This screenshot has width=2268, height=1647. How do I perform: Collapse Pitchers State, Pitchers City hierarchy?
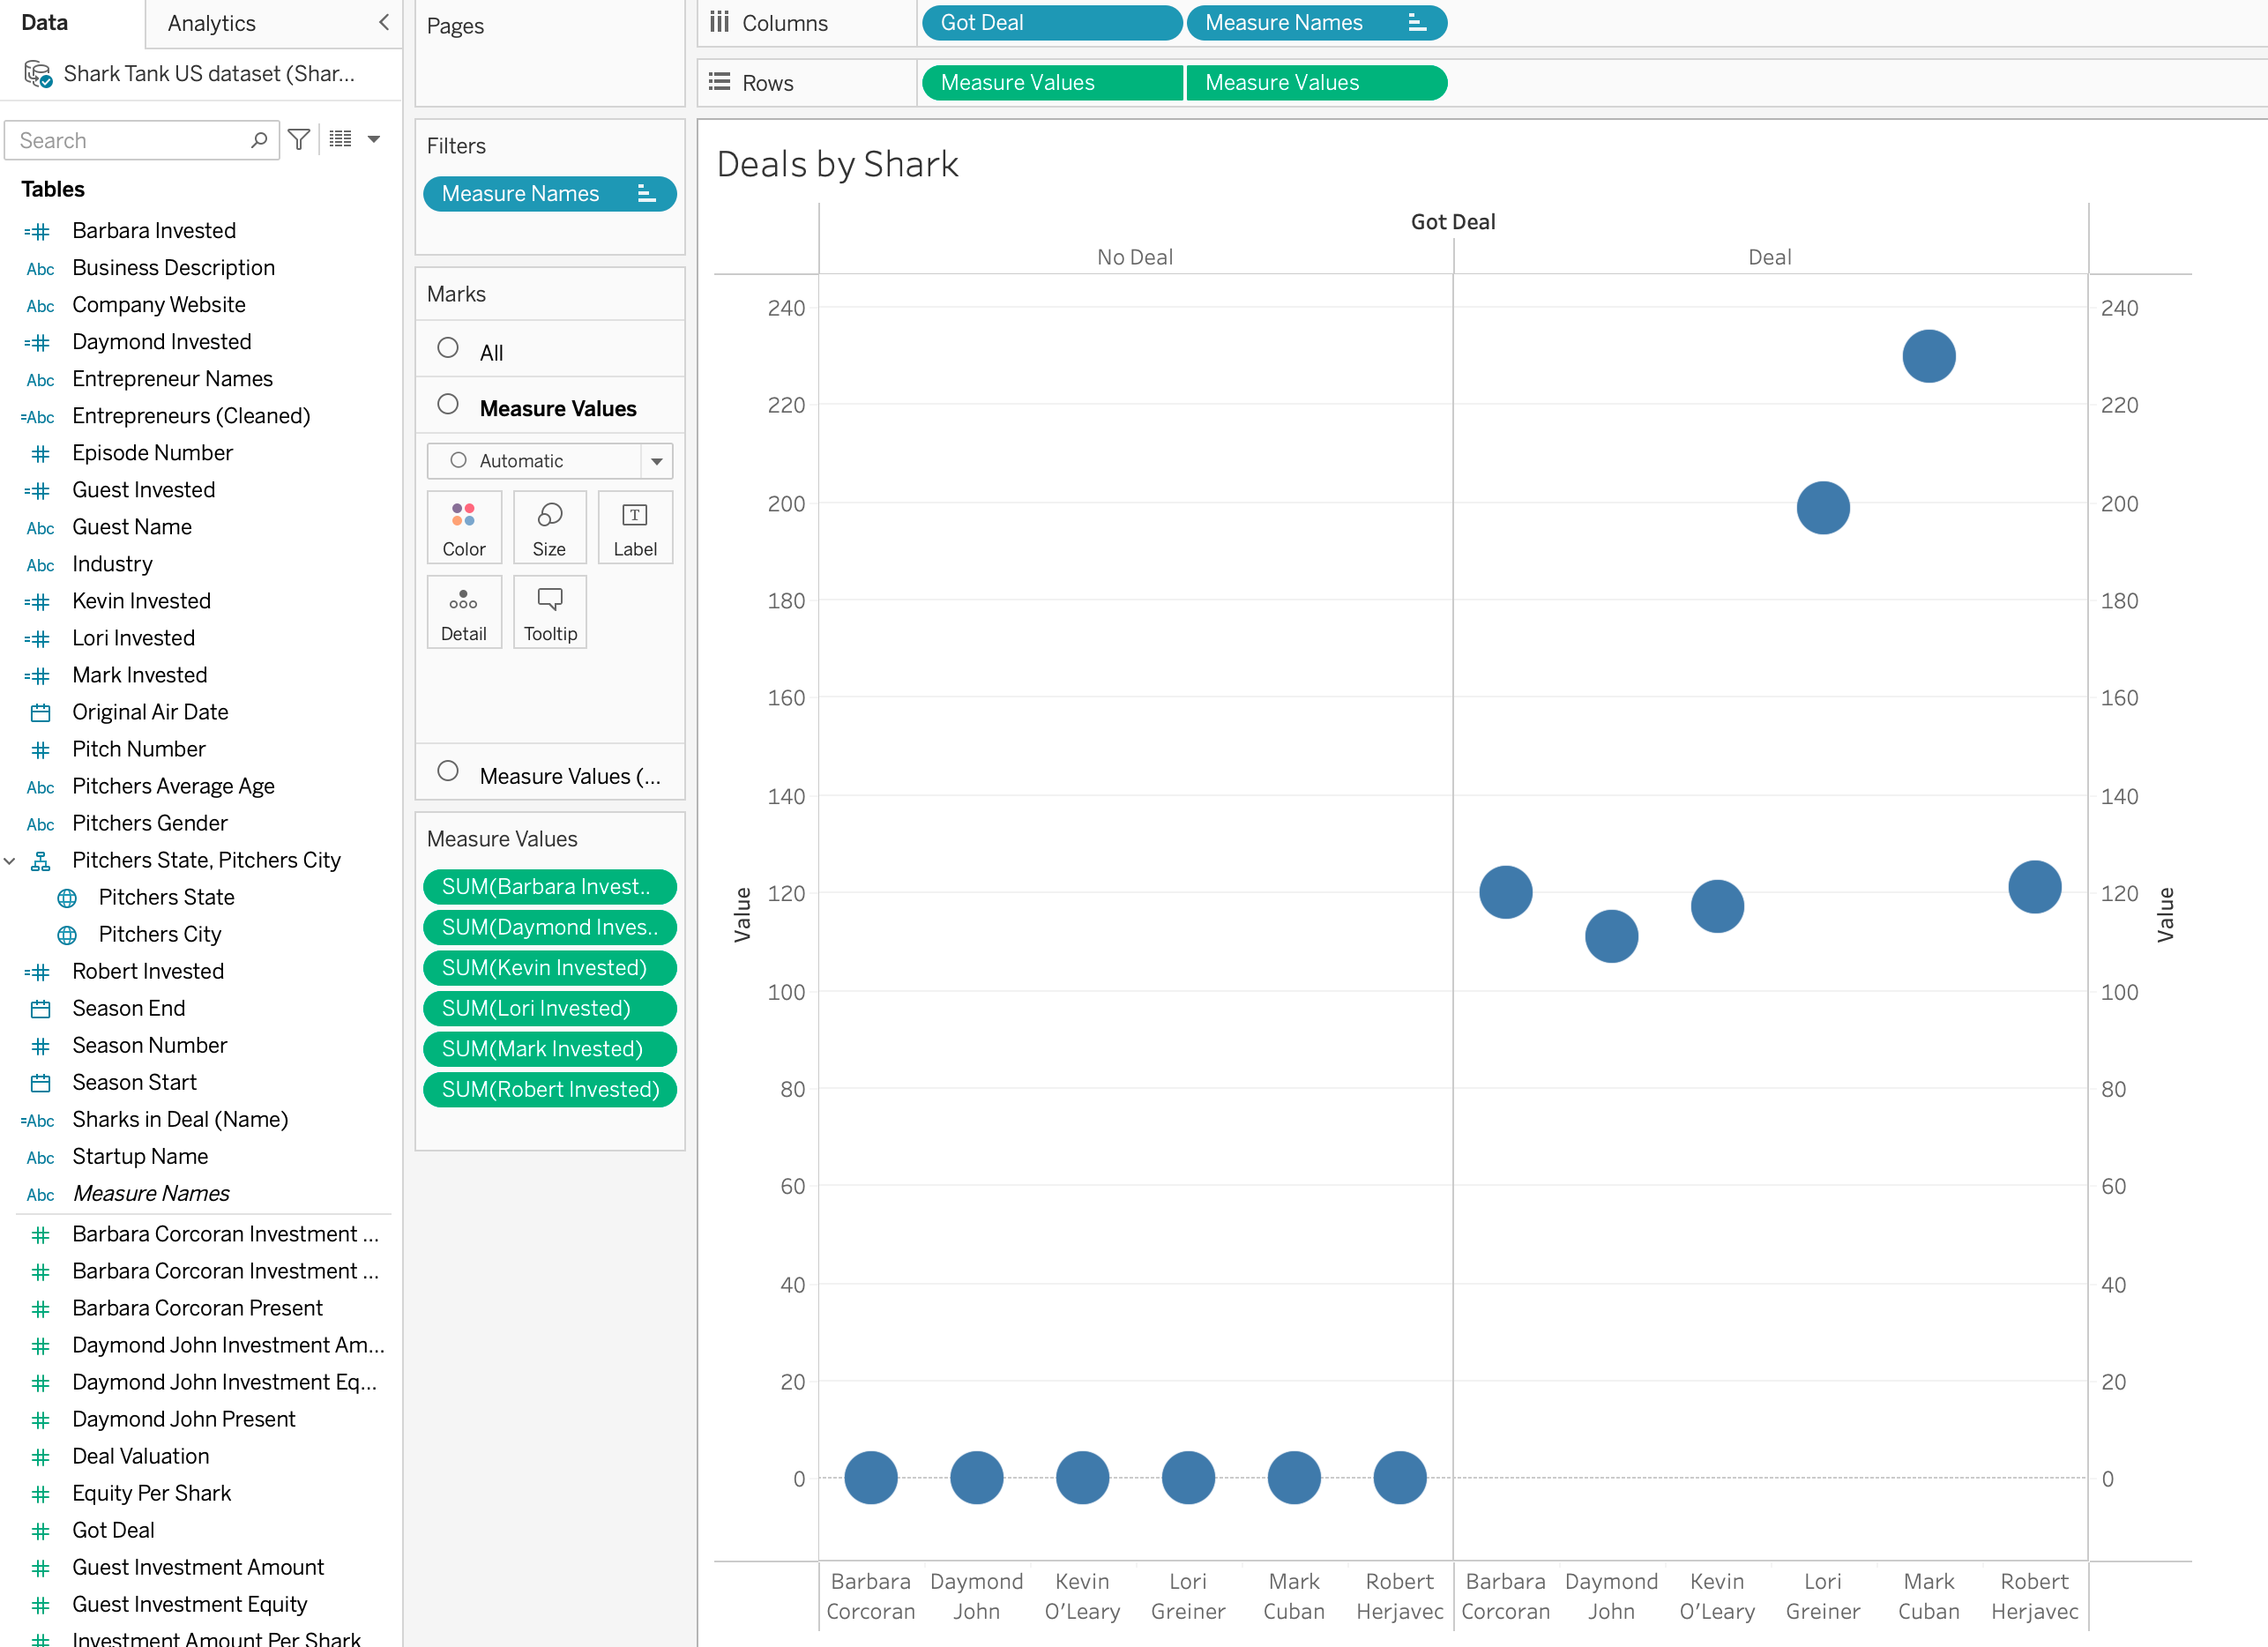[x=10, y=860]
